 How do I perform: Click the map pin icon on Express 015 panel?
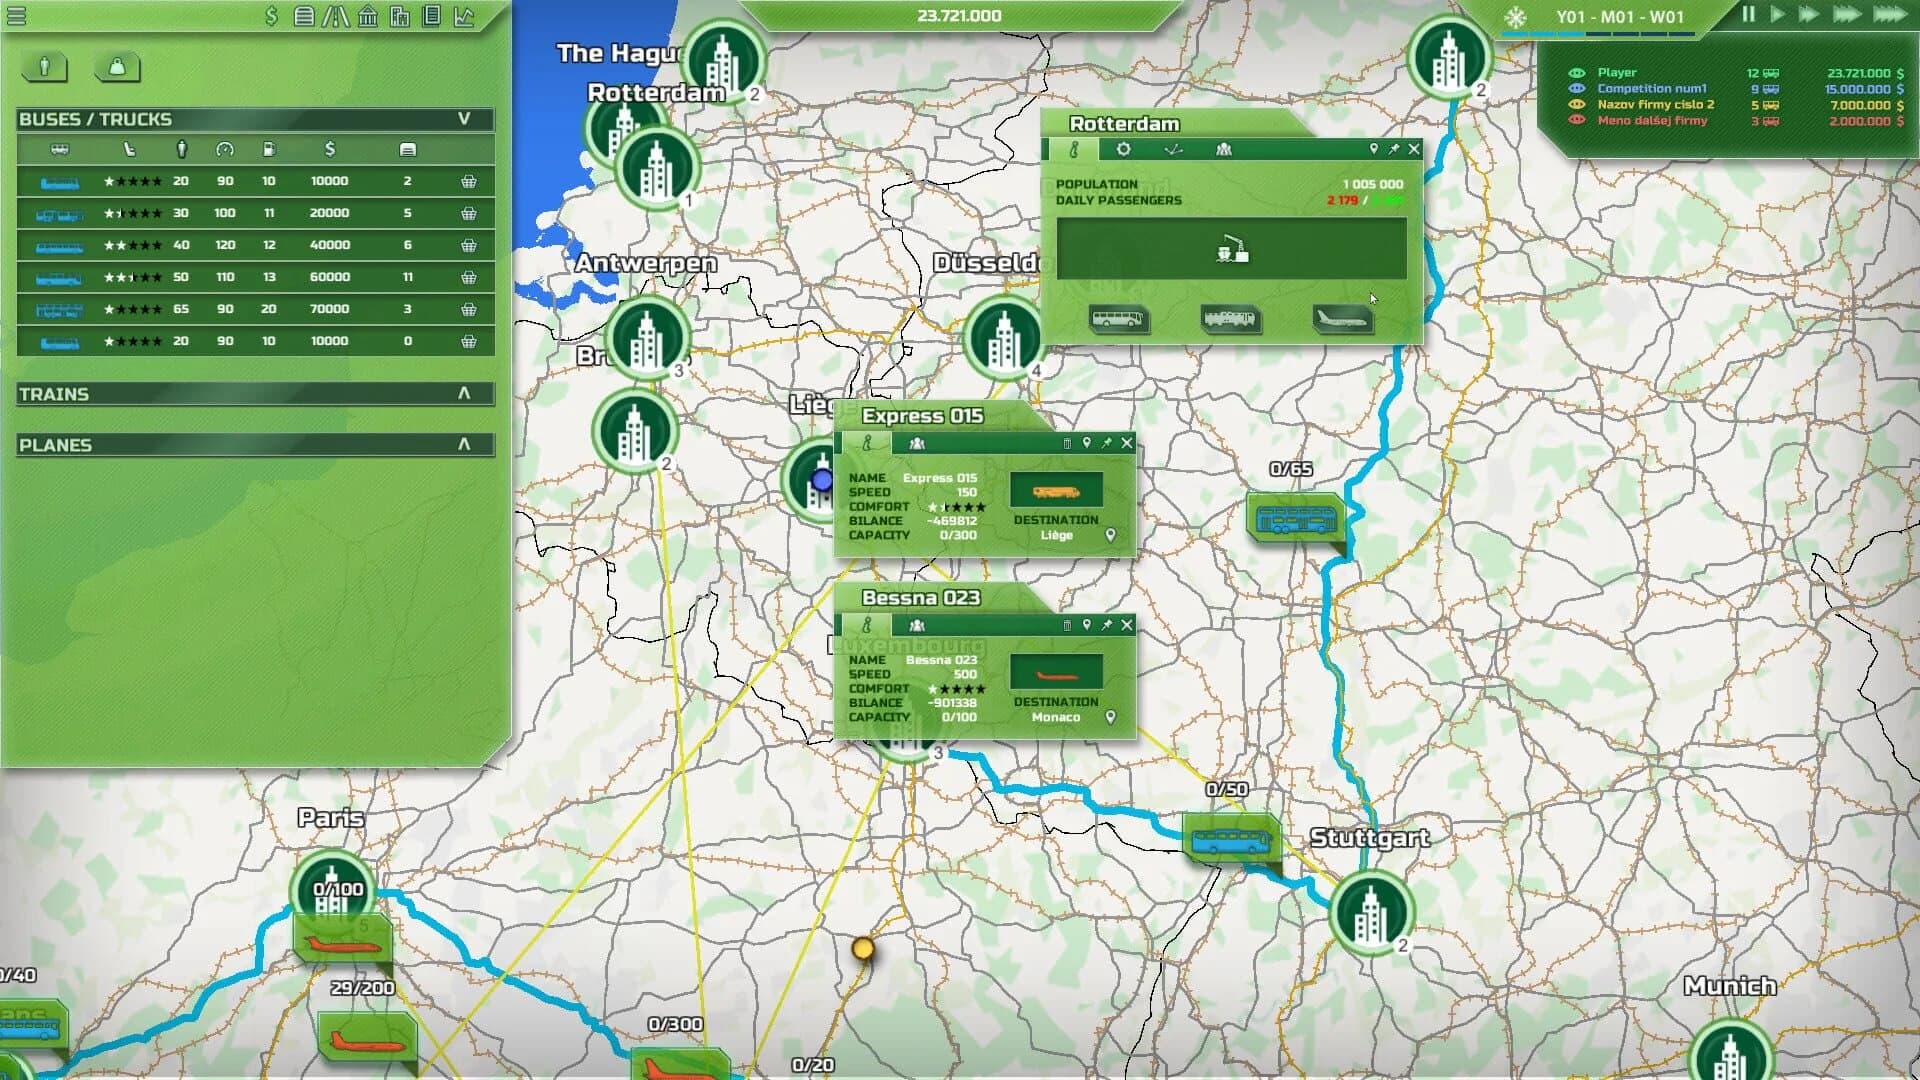(x=1087, y=443)
